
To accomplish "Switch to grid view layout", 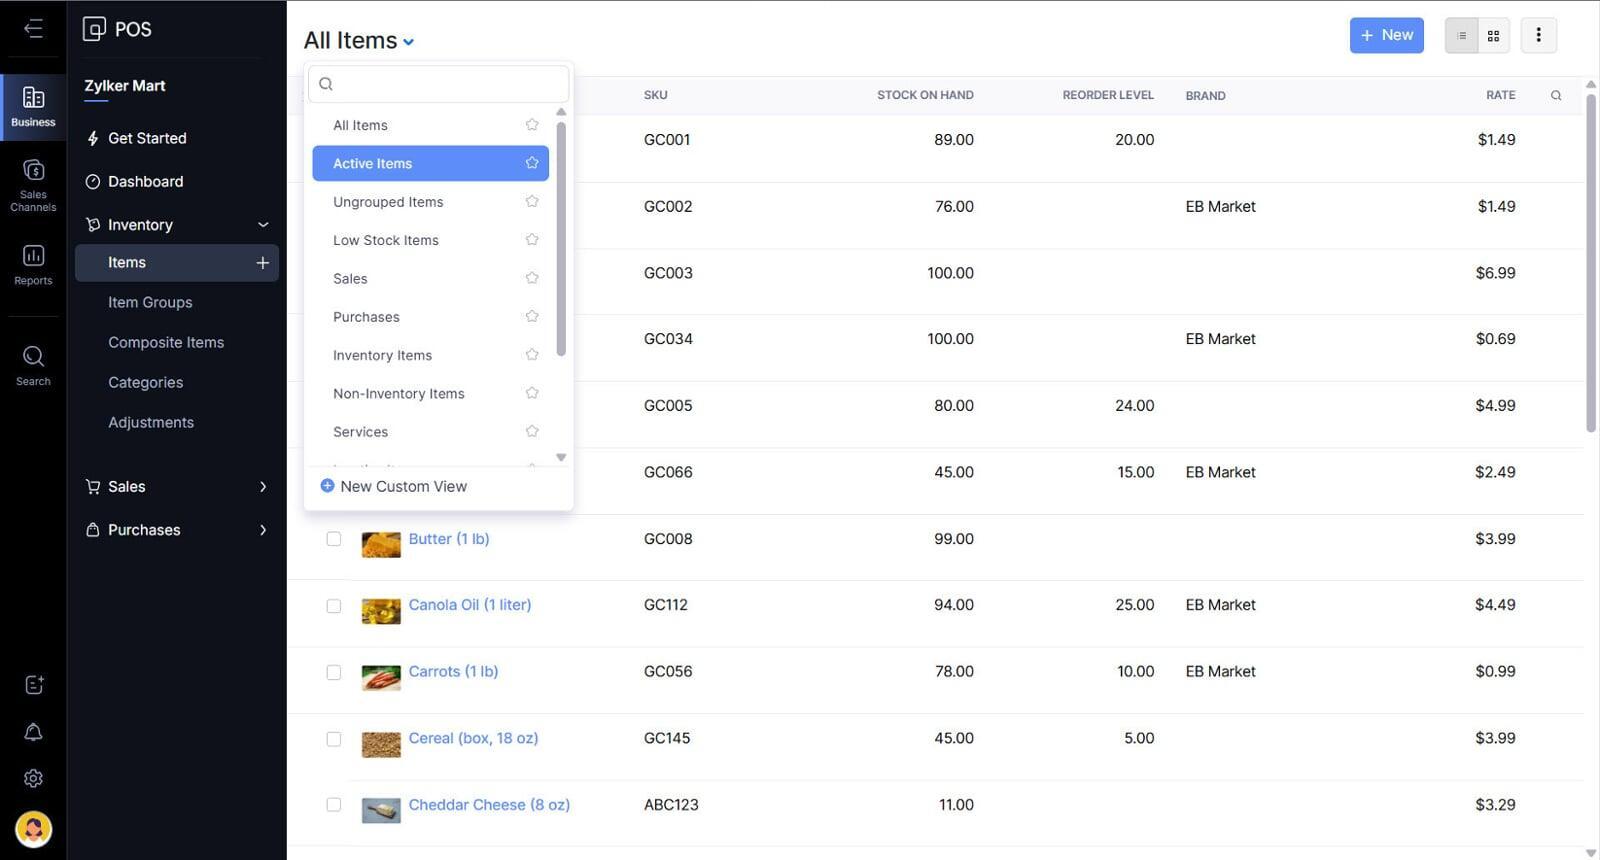I will coord(1493,36).
